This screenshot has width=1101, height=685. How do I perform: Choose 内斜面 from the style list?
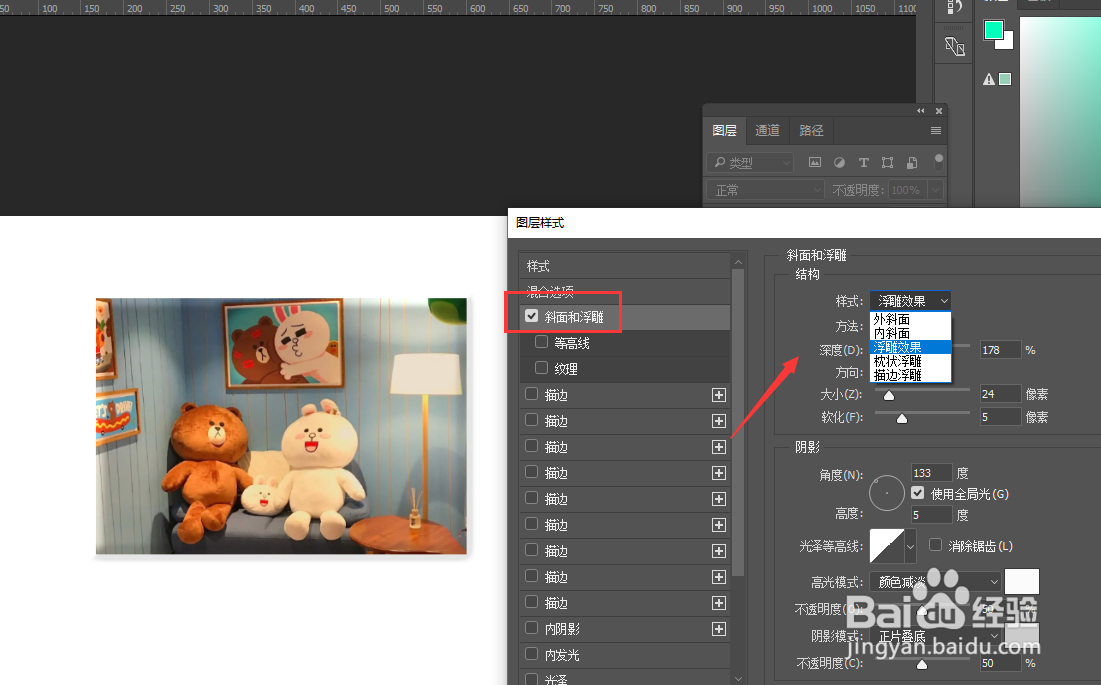910,333
